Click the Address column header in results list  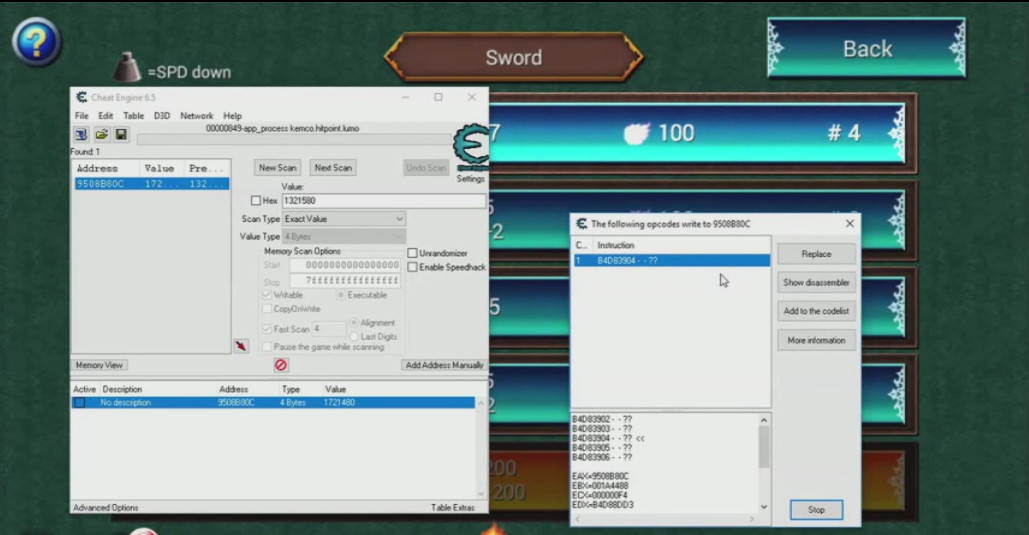pyautogui.click(x=97, y=169)
